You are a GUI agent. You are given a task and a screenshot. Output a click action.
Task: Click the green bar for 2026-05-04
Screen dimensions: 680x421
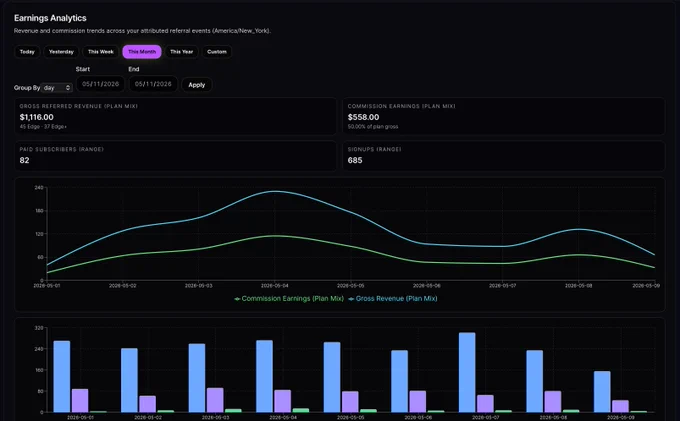[301, 410]
